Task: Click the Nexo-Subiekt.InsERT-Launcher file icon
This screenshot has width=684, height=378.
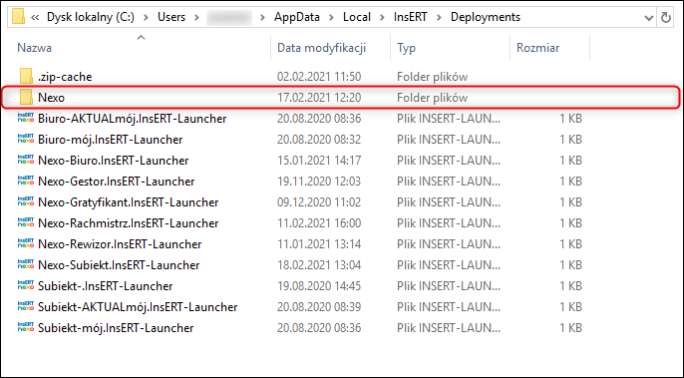Action: click(26, 264)
